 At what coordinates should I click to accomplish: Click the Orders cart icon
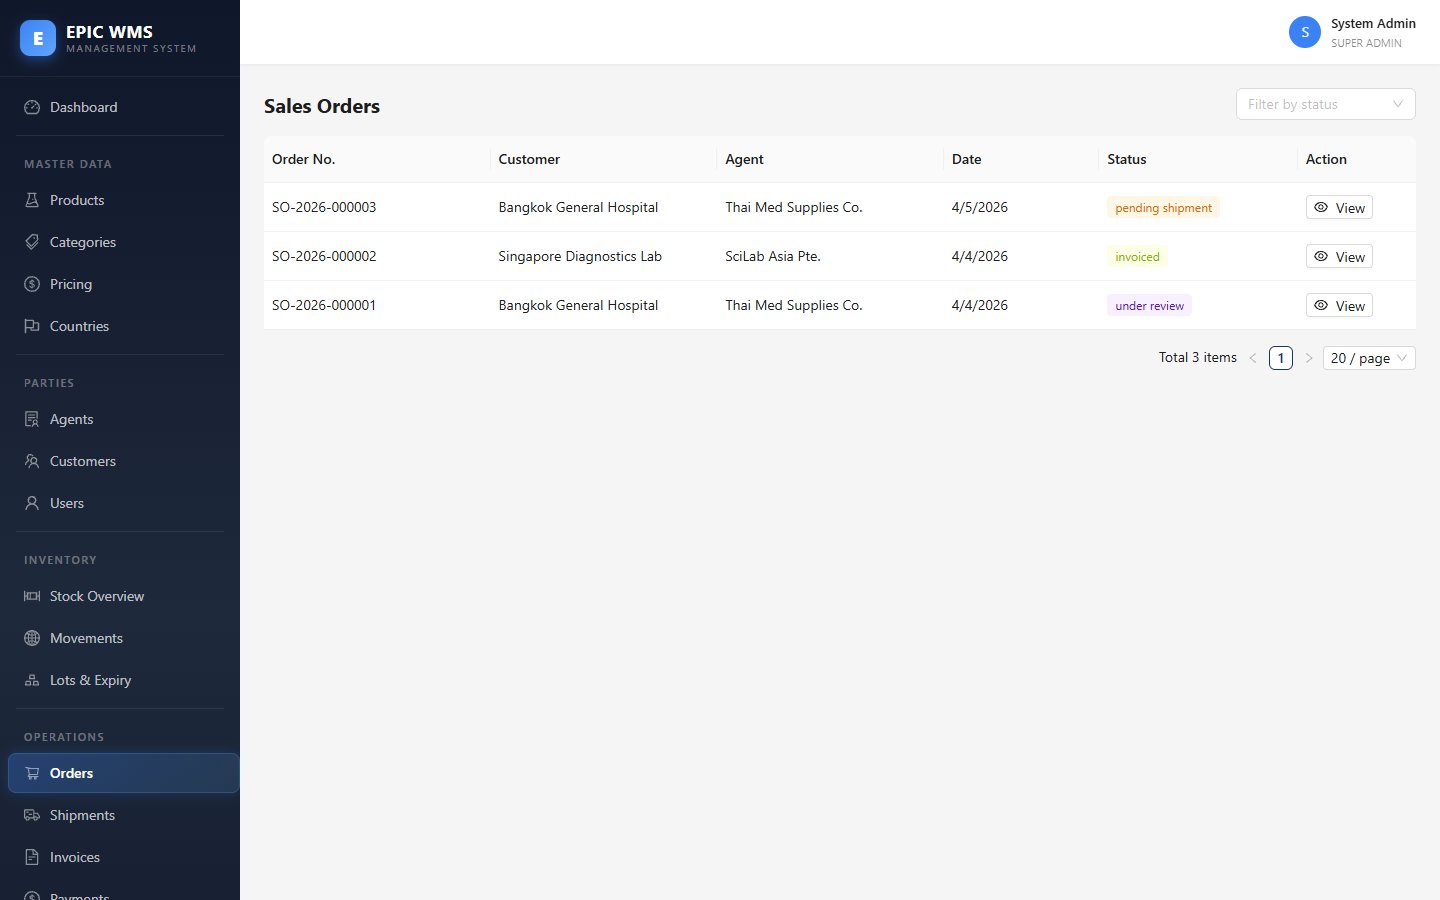point(32,773)
